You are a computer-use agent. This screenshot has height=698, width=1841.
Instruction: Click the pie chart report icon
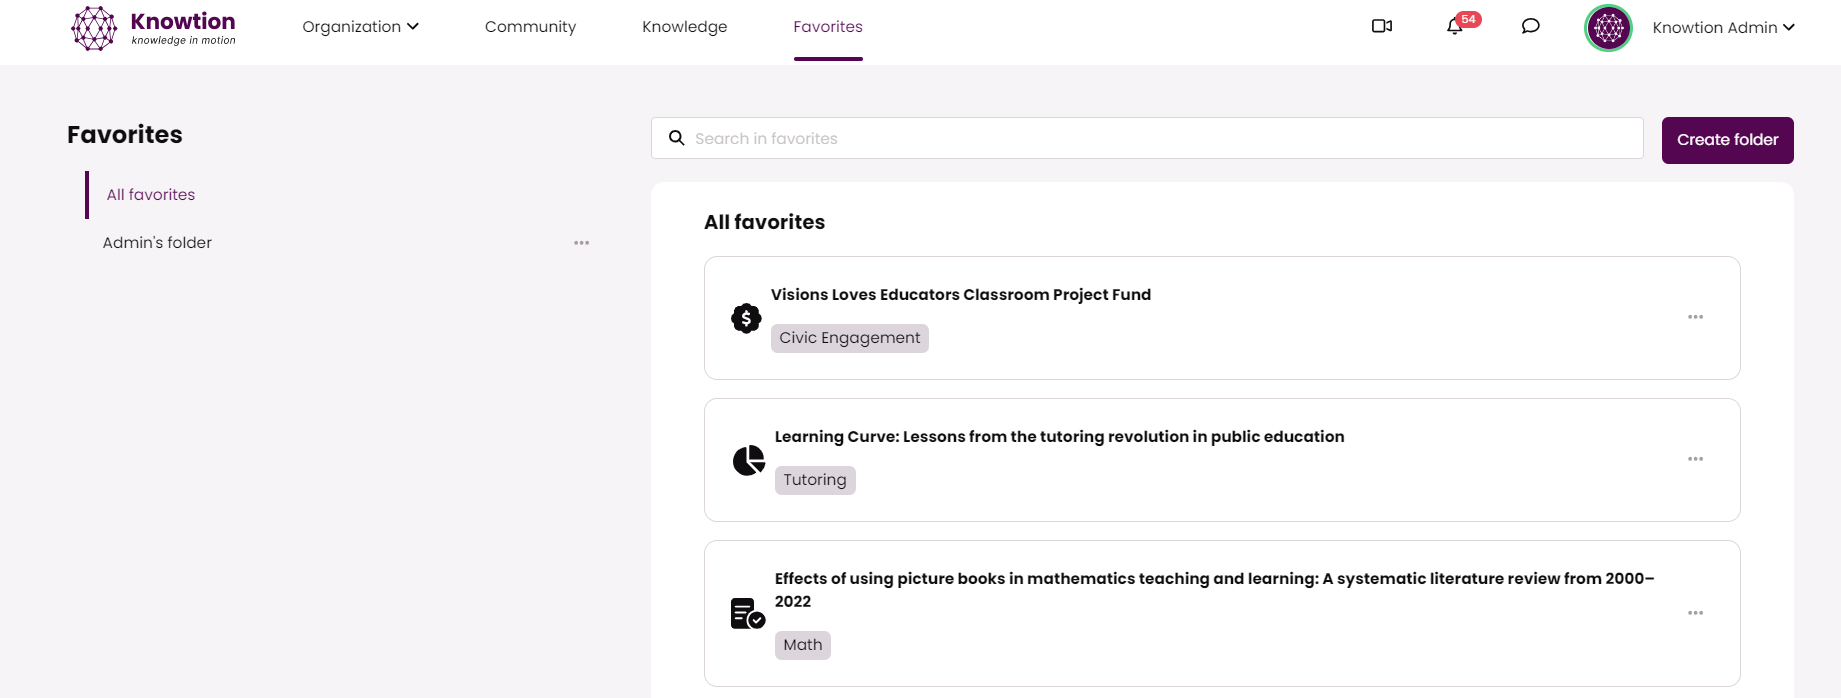point(748,460)
